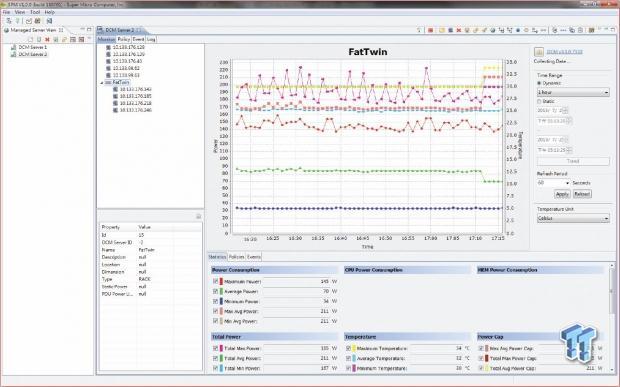Screen dimensions: 620x387
Task: Click the chart icon next to the top link
Action: (539, 52)
